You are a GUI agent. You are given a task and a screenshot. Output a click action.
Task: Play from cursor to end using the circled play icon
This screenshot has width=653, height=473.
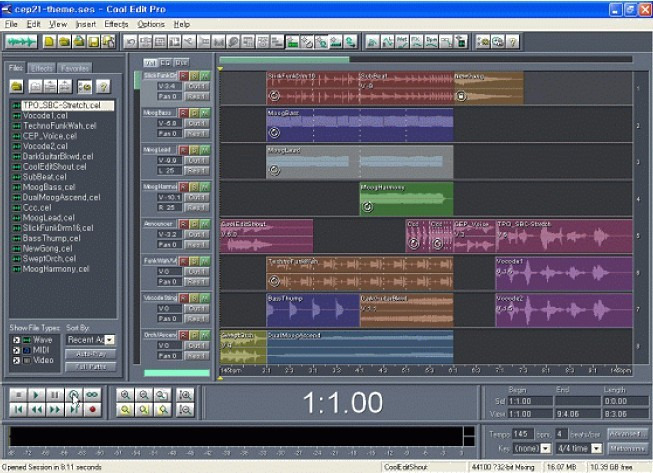click(x=73, y=395)
